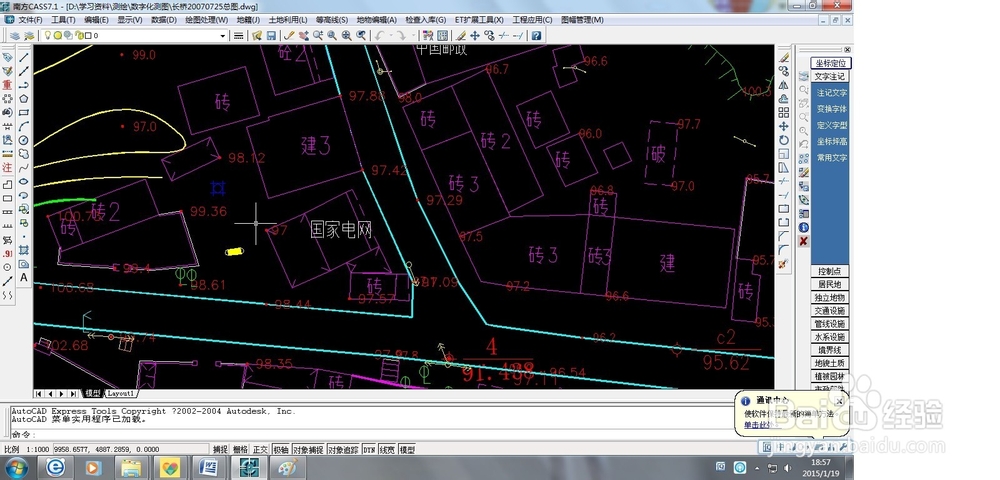Viewport: 1000px width, 480px height.
Task: Toggle 极轴 polar tracking
Action: [x=281, y=449]
